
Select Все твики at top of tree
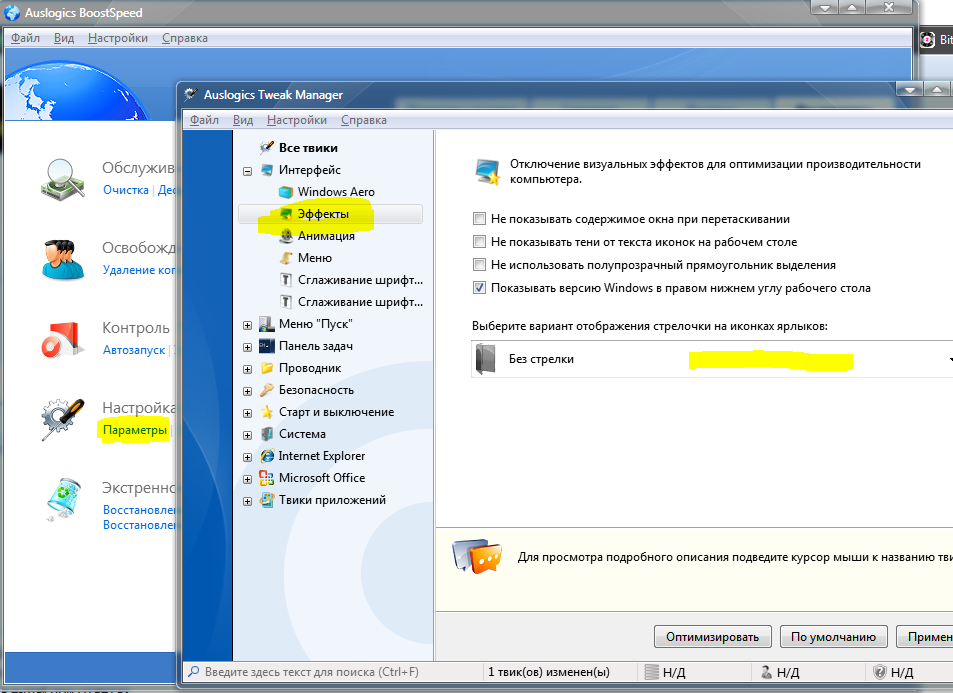point(308,148)
